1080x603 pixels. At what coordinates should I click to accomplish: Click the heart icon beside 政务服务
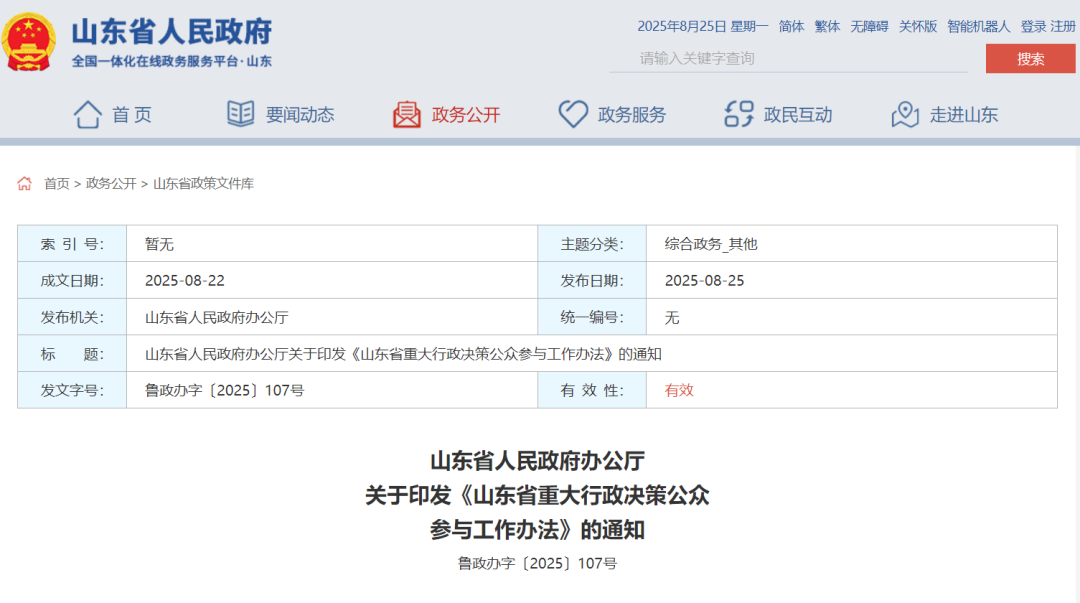coord(572,114)
